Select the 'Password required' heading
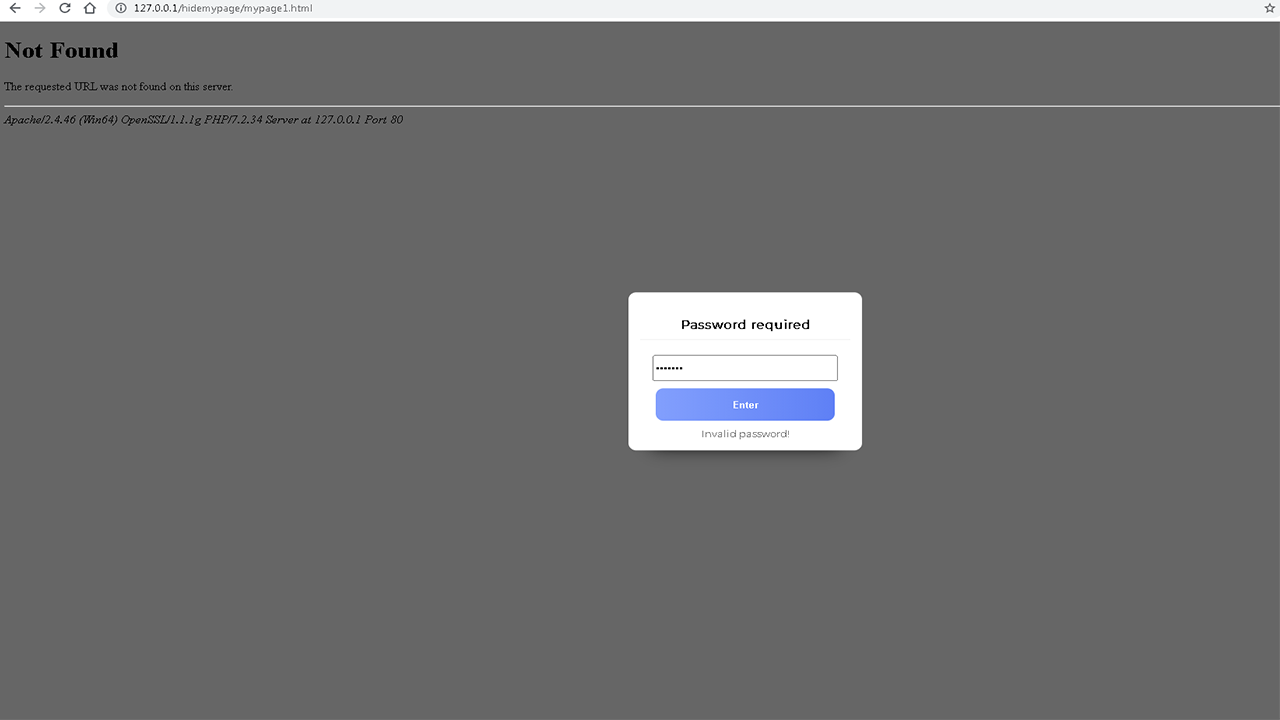 (745, 324)
